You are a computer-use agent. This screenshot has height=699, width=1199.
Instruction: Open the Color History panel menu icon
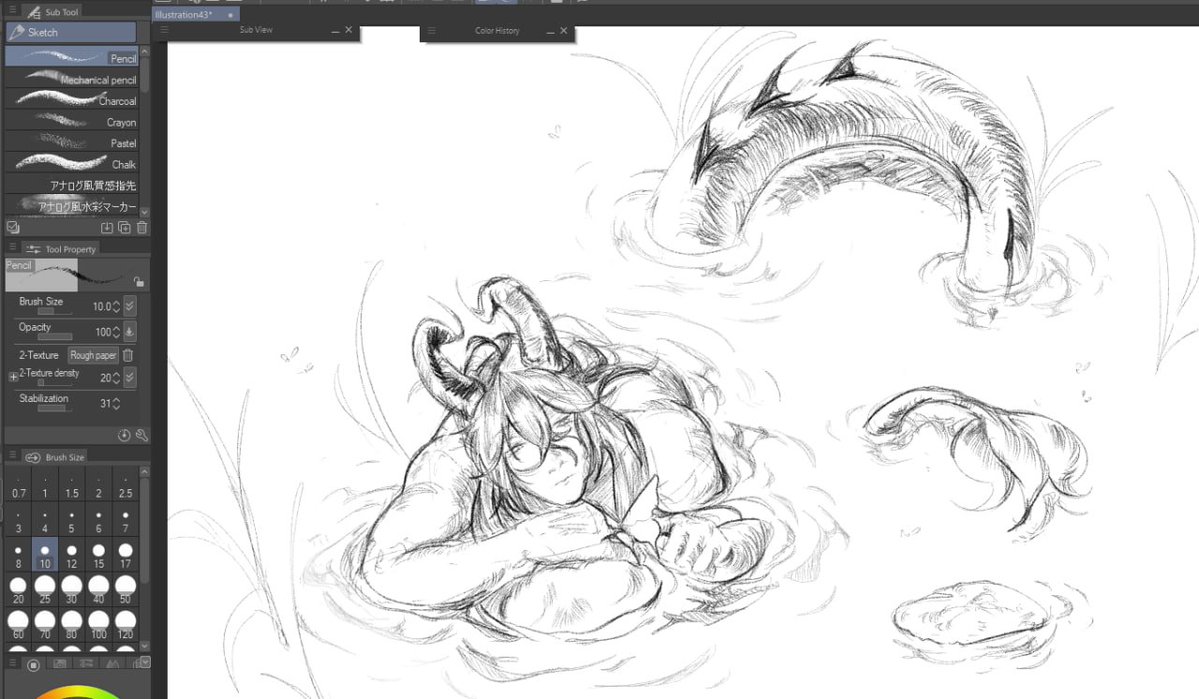[431, 31]
